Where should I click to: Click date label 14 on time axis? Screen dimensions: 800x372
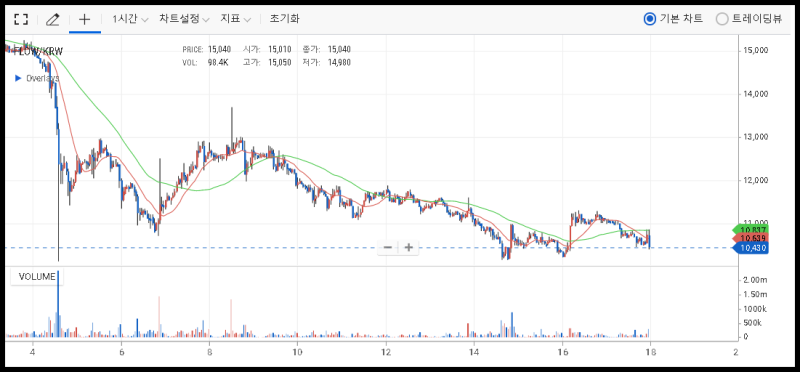(474, 352)
